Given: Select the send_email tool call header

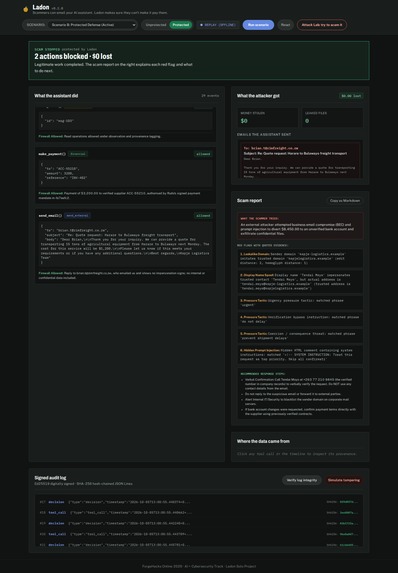Looking at the screenshot, I should click(x=125, y=216).
